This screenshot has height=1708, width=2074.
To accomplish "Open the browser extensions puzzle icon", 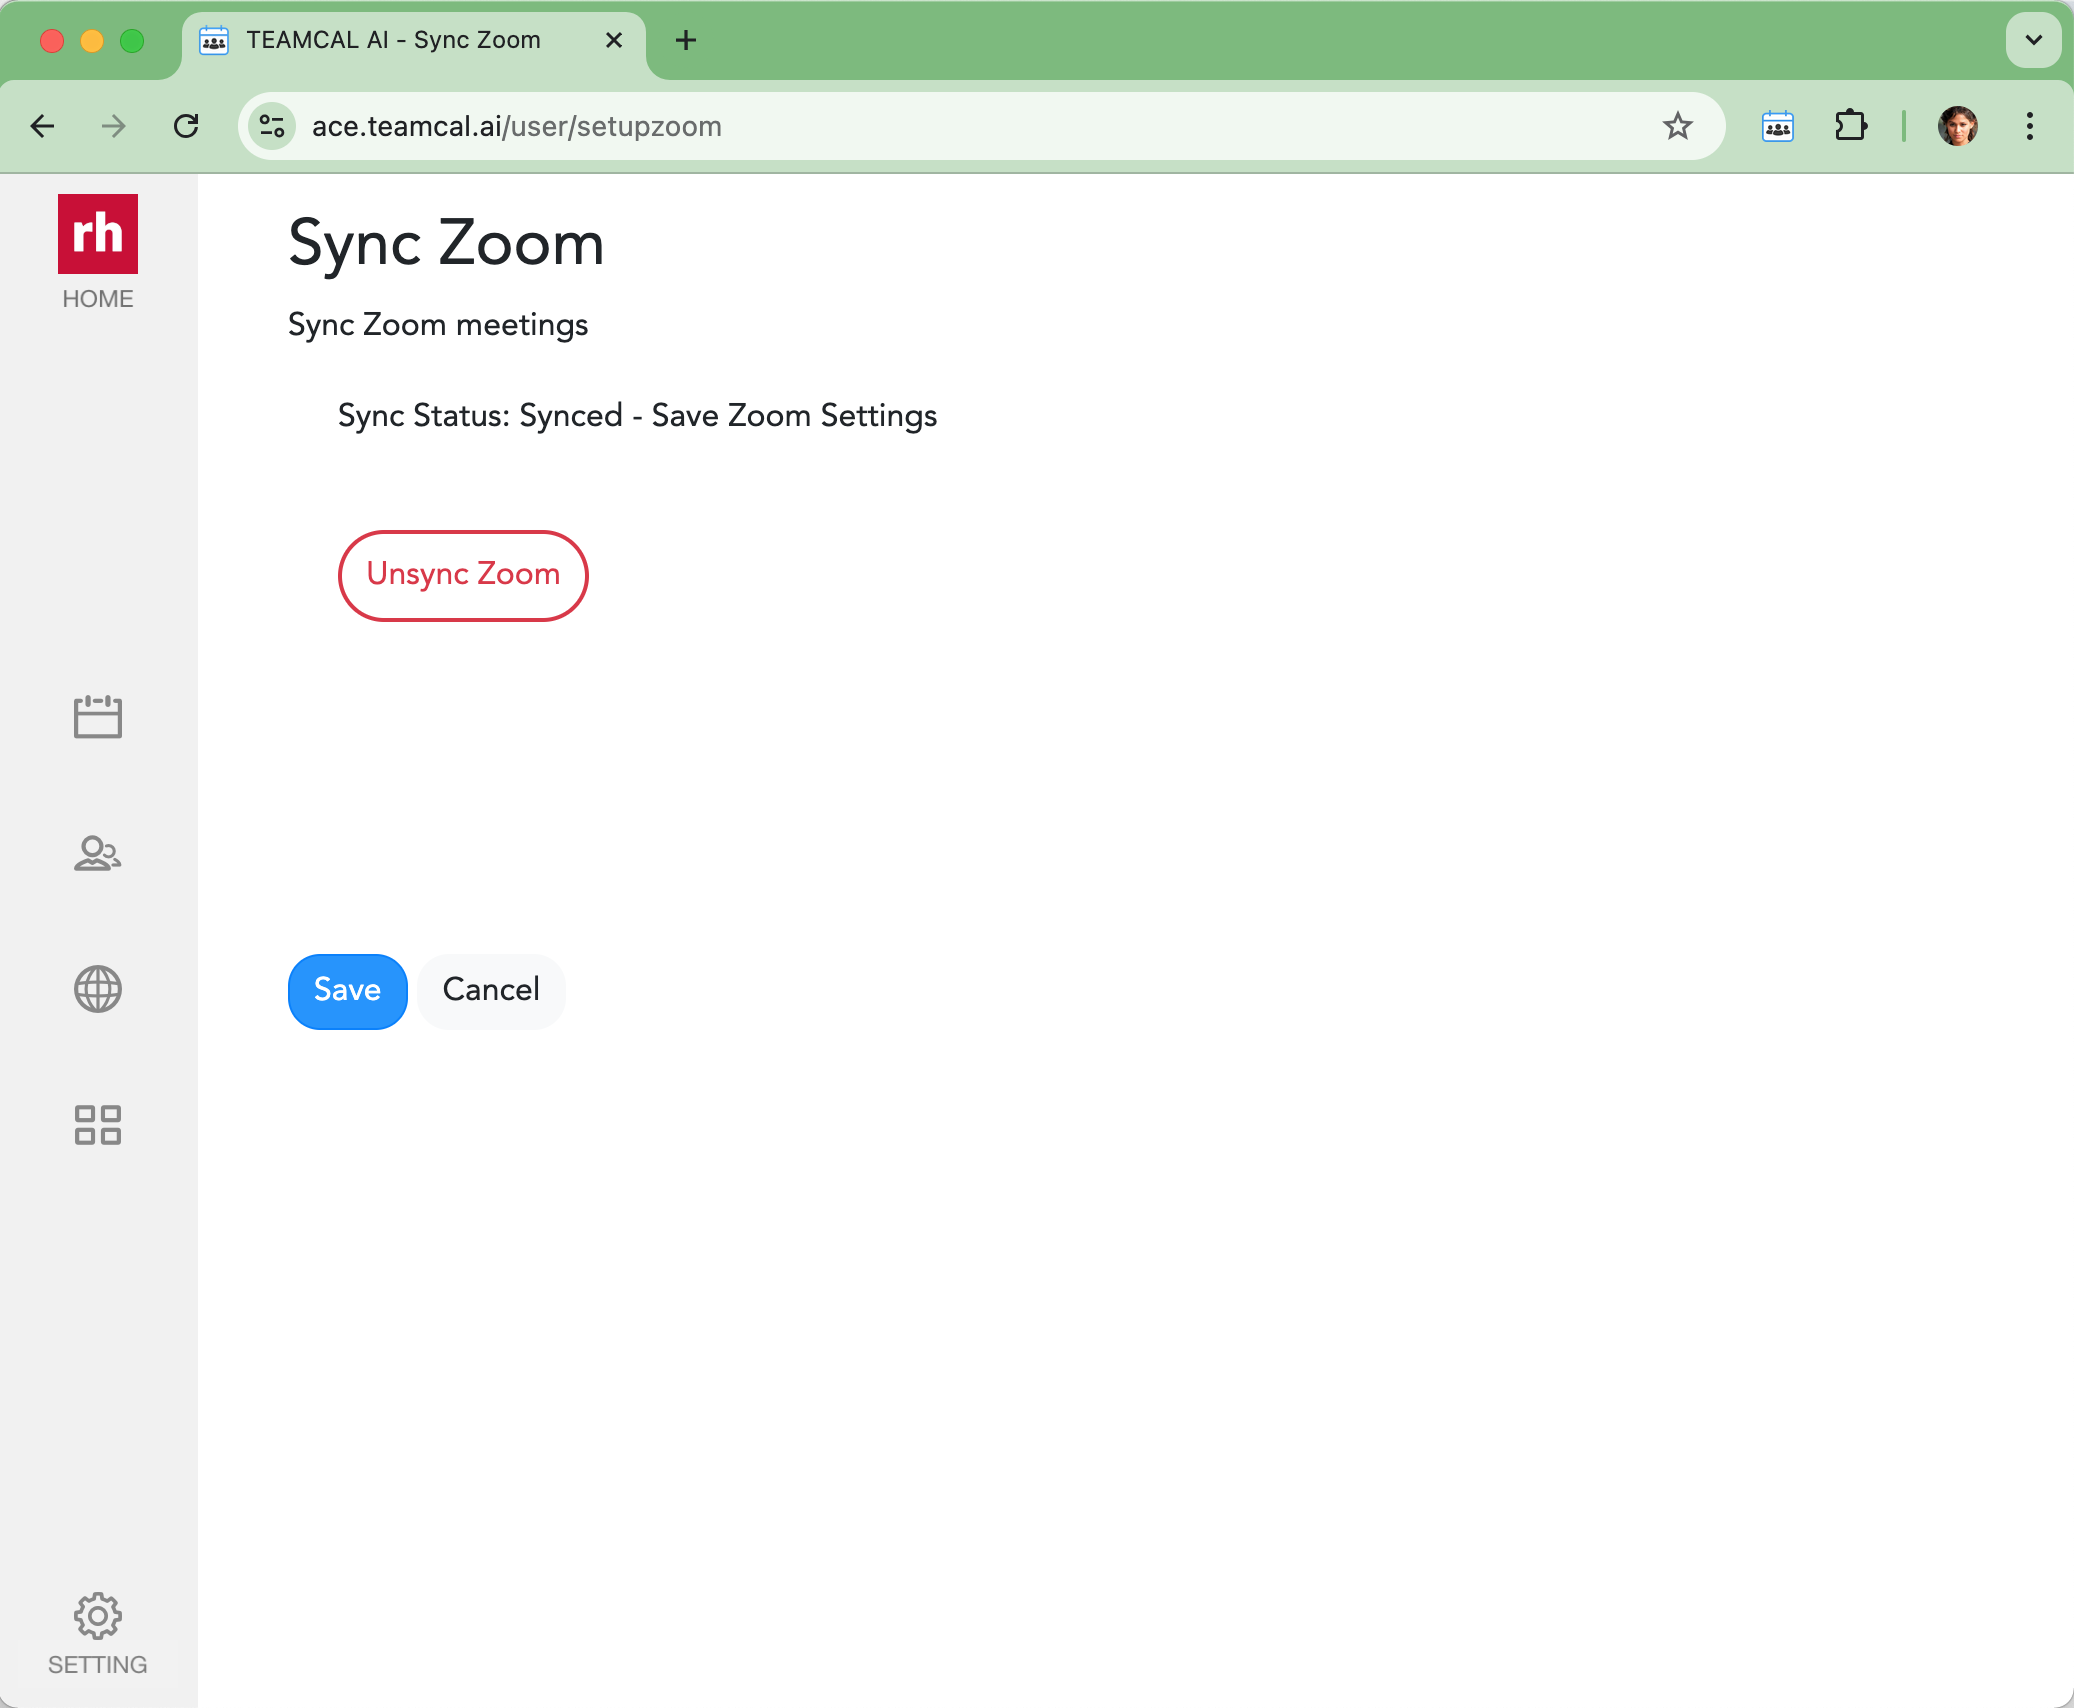I will [x=1851, y=126].
